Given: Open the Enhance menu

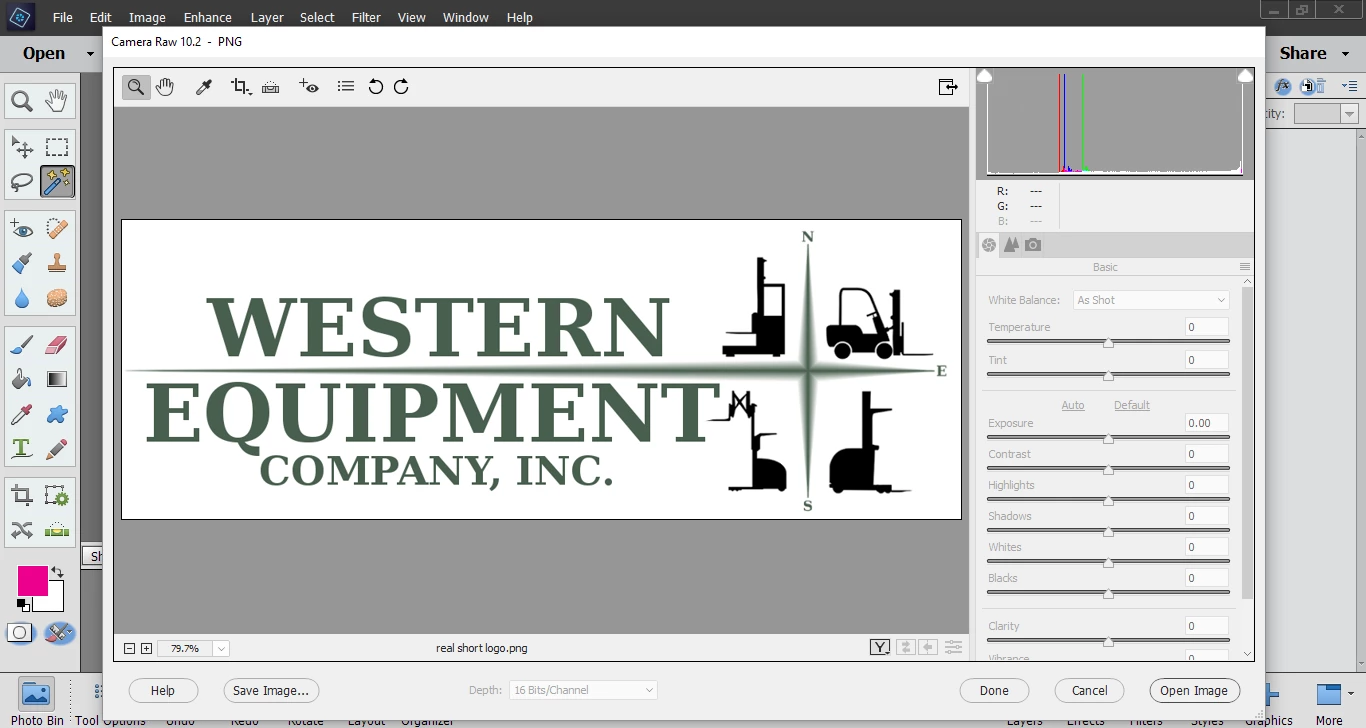Looking at the screenshot, I should click(x=208, y=17).
